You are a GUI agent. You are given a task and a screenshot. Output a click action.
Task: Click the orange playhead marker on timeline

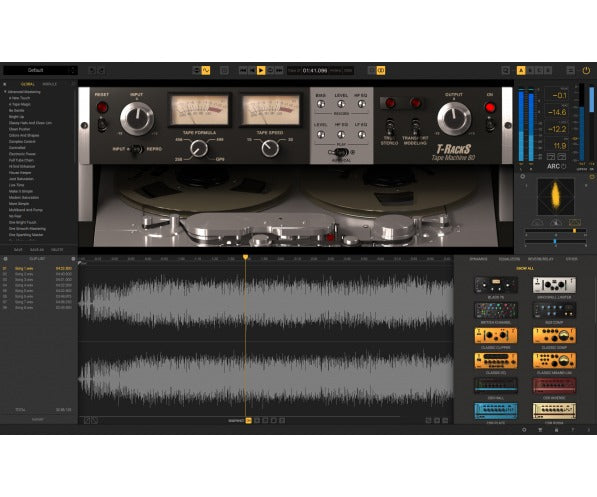(246, 257)
